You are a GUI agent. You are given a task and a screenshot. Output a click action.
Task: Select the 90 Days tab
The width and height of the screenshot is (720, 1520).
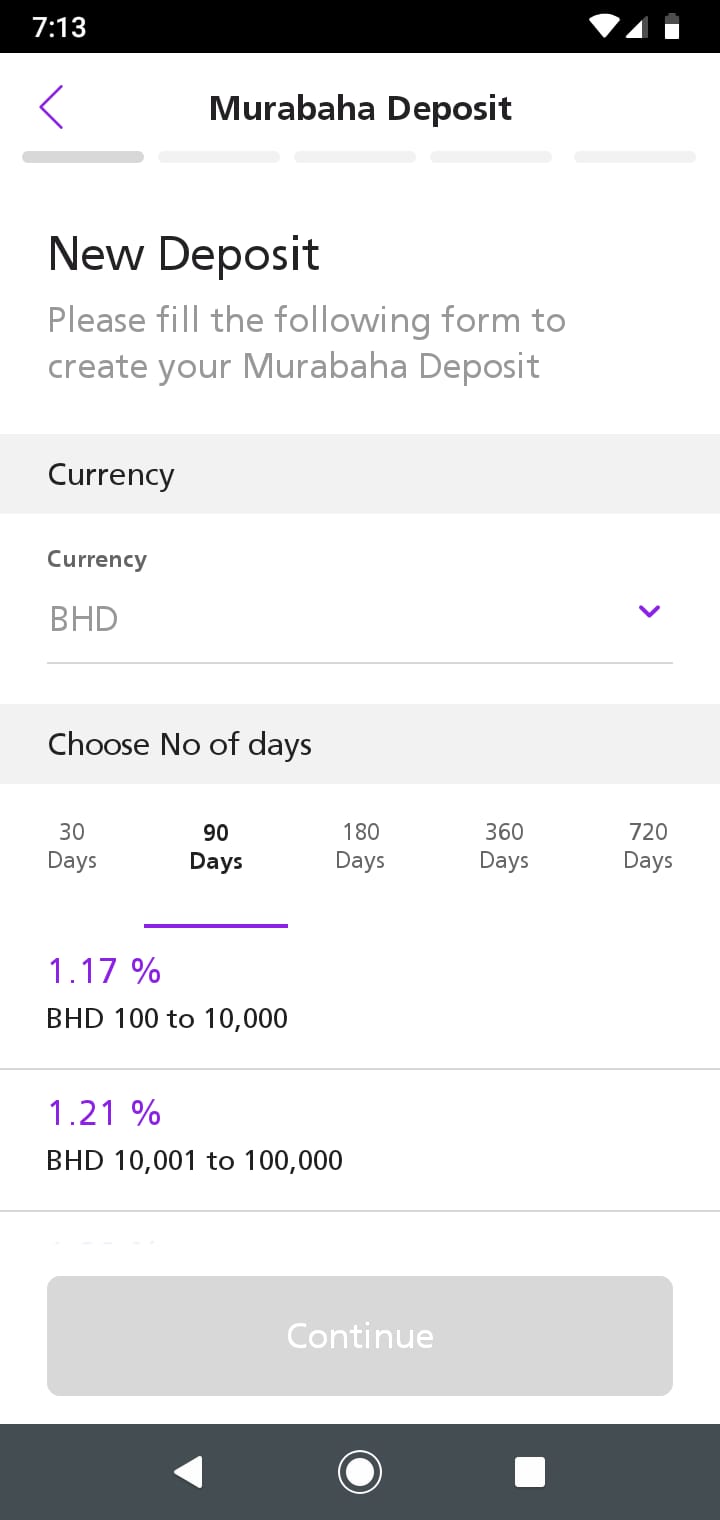click(216, 847)
